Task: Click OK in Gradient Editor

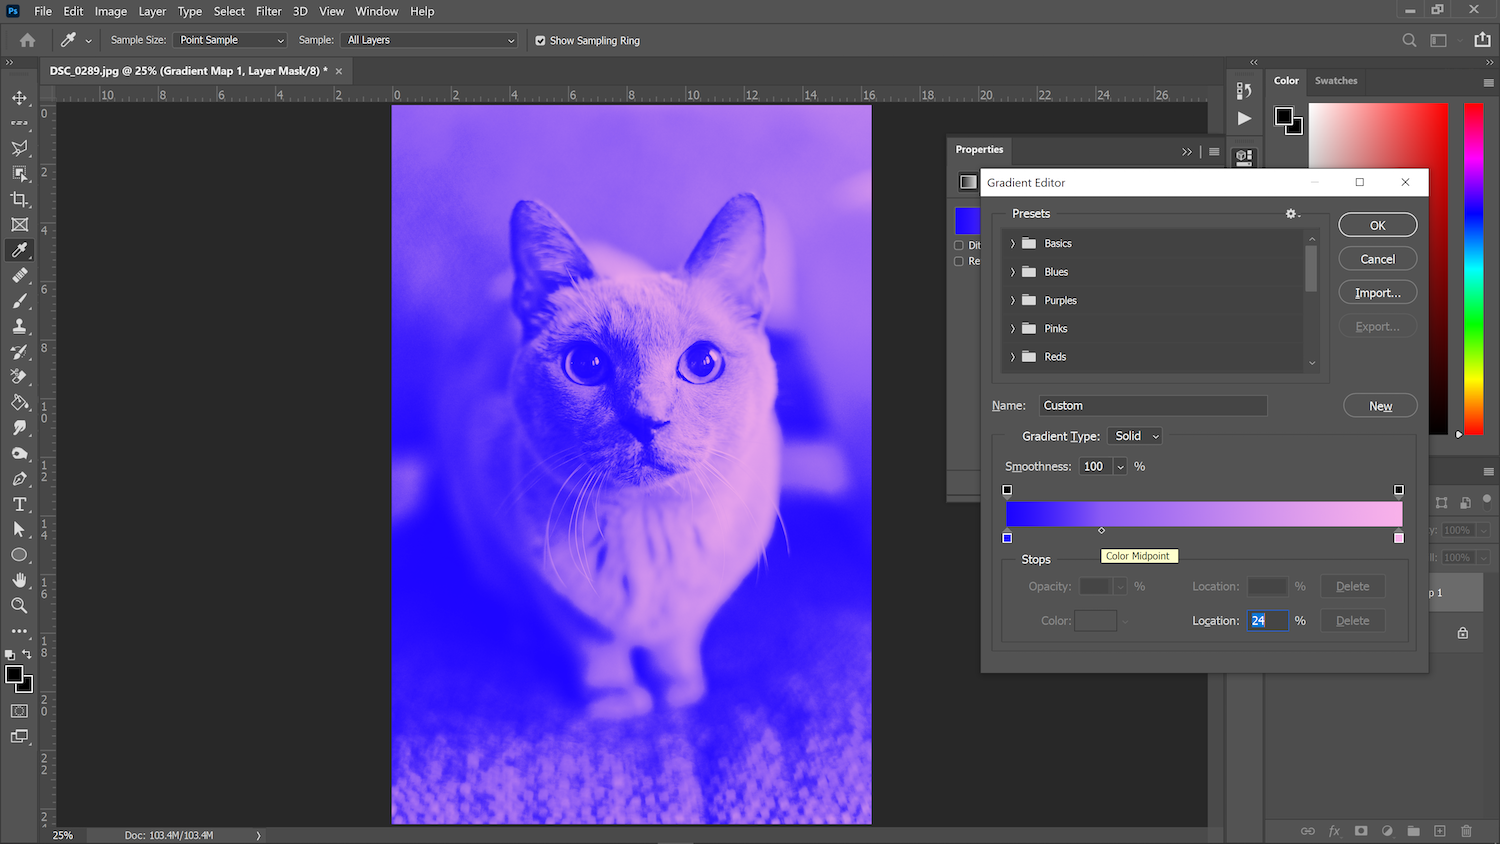Action: (x=1378, y=225)
